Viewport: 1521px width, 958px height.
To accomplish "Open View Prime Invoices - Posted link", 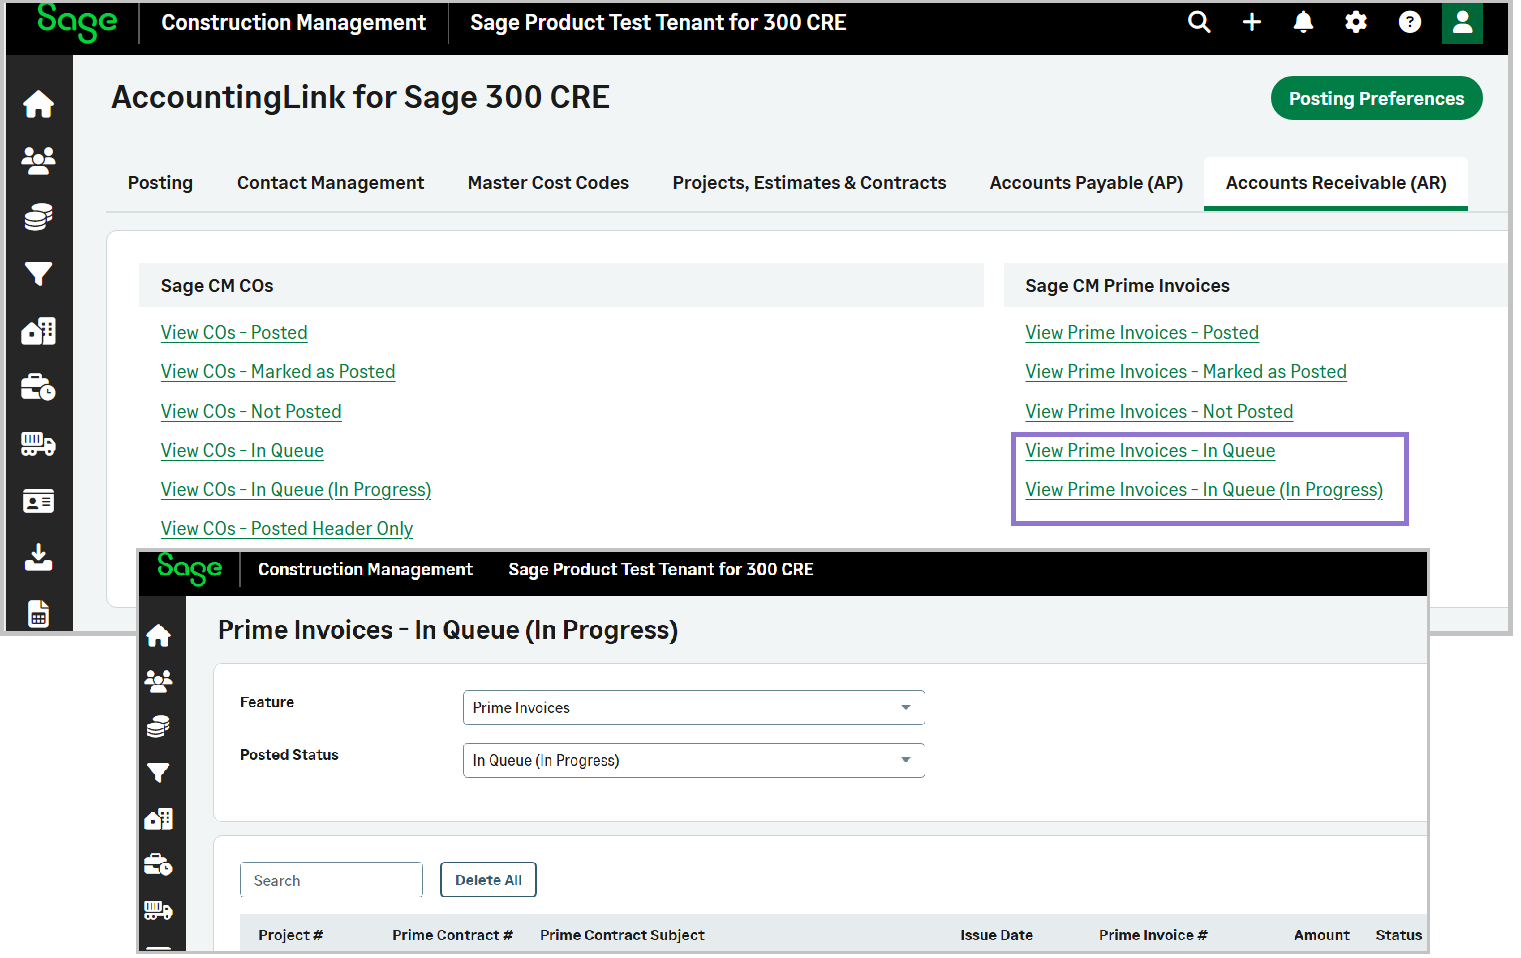I will click(1142, 333).
